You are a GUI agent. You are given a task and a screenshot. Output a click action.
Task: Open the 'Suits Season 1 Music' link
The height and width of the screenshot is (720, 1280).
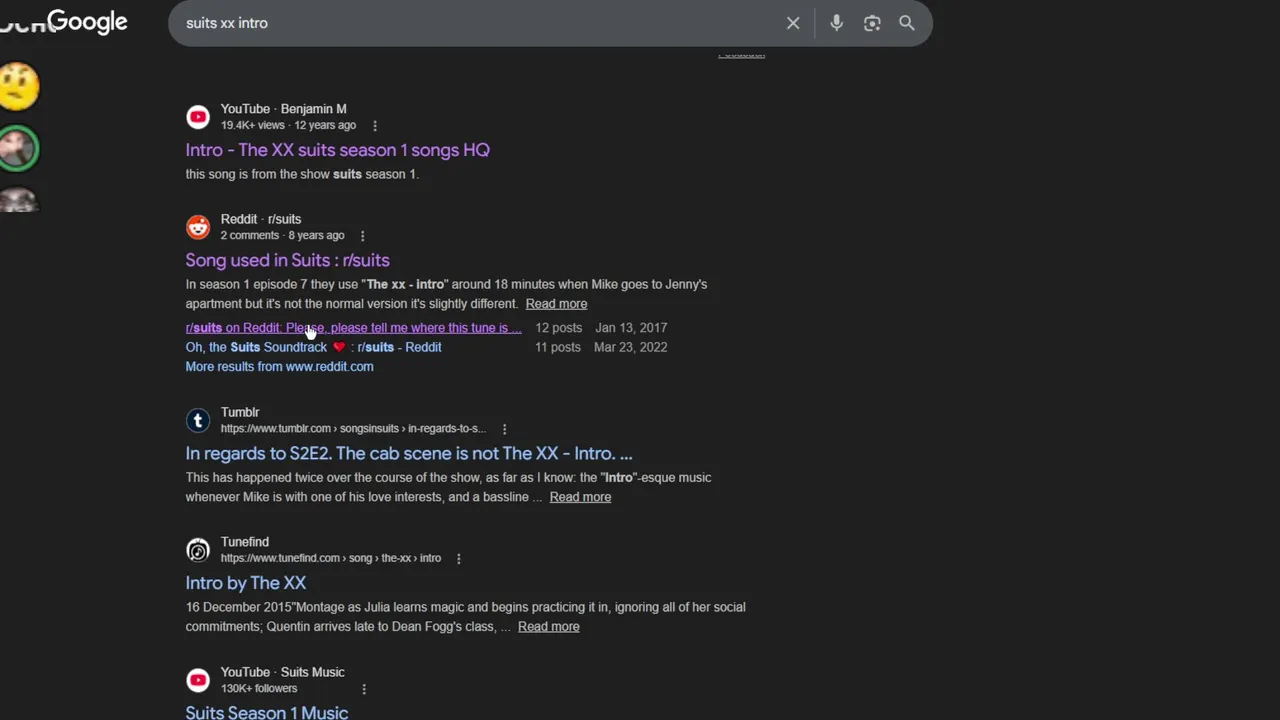pos(266,712)
